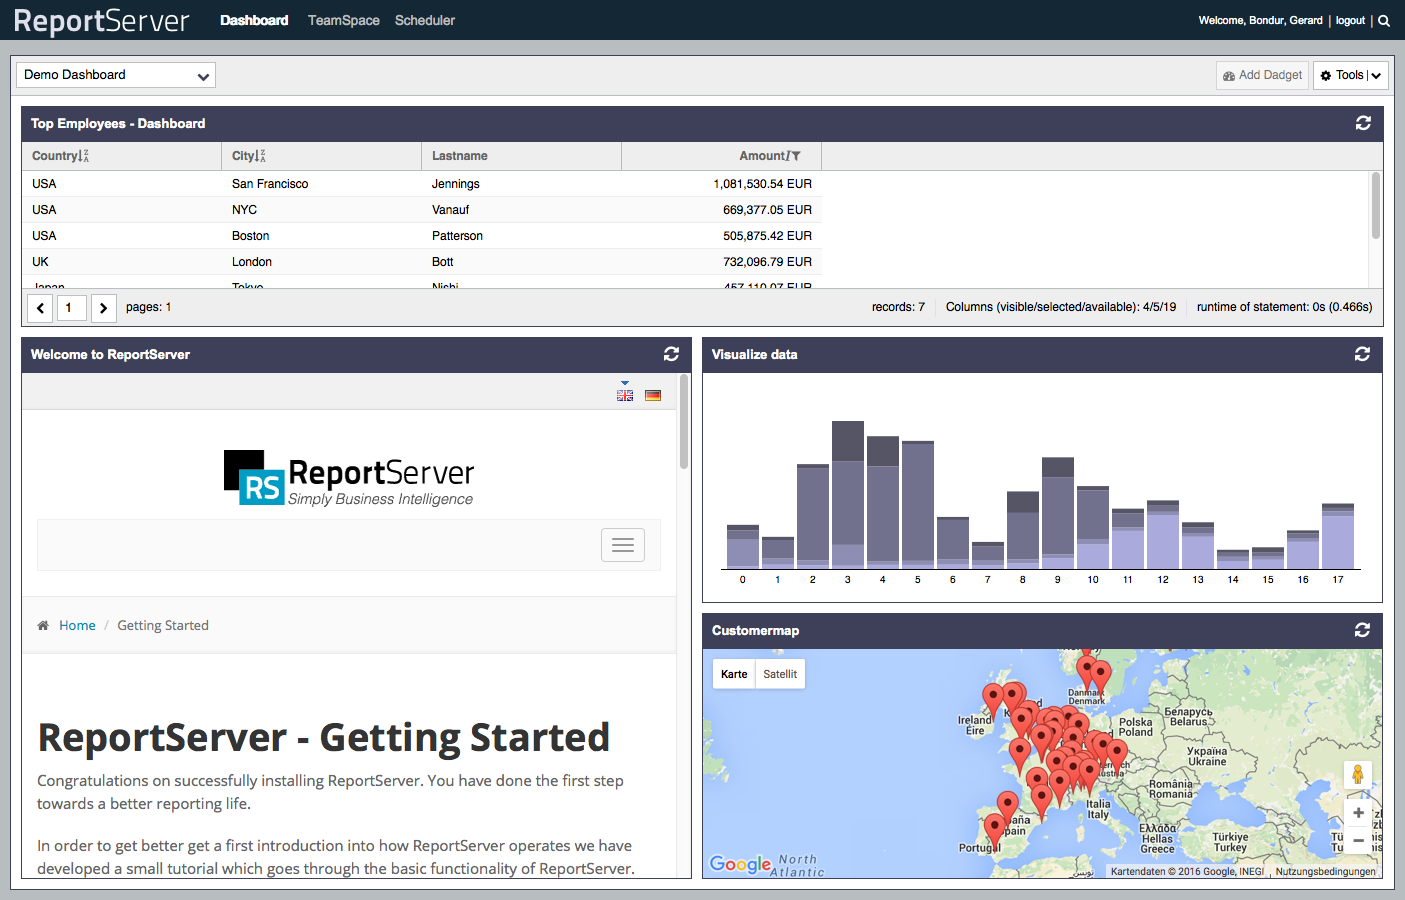Viewport: 1405px width, 900px height.
Task: Switch map to Satellit view
Action: pyautogui.click(x=780, y=674)
